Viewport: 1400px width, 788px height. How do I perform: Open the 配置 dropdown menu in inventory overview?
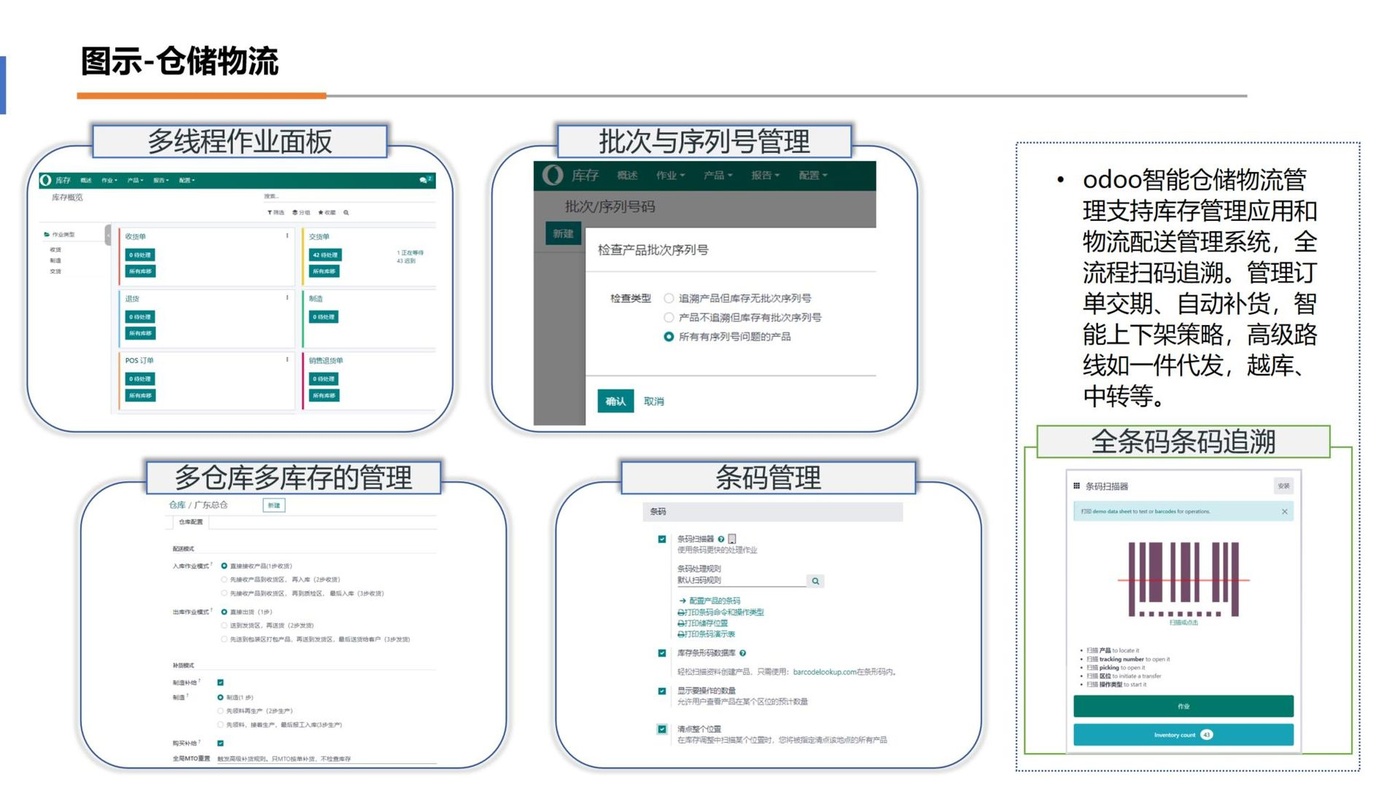pos(186,181)
